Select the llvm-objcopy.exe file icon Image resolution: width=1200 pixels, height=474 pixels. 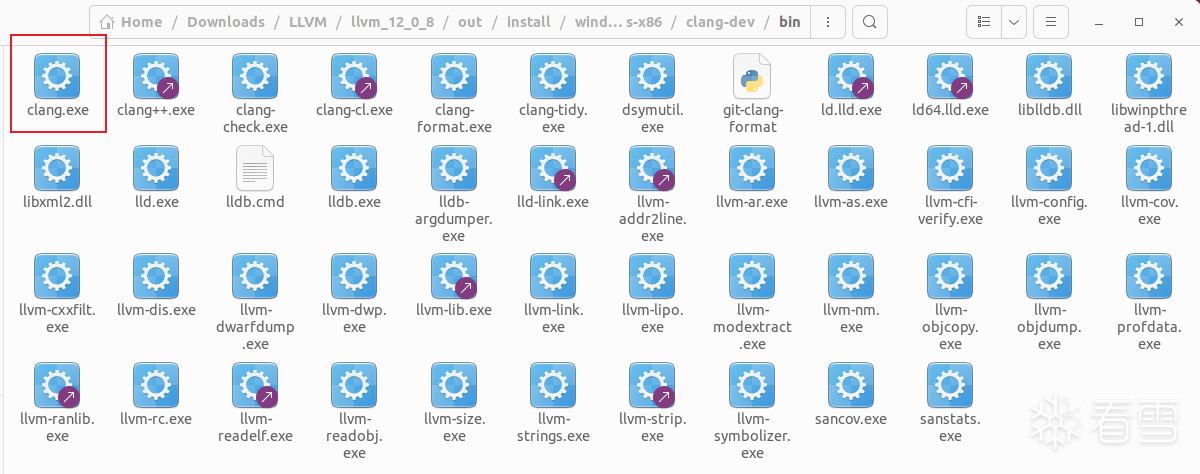coord(950,276)
